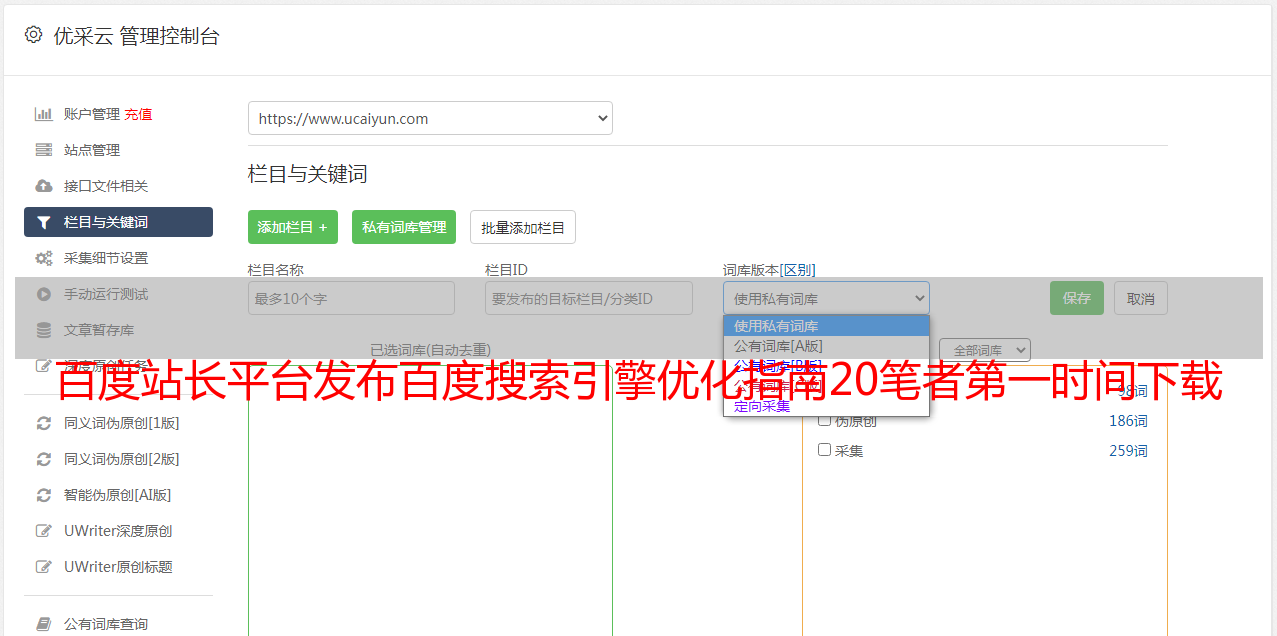
Task: Open the 全部词库 filter dropdown
Action: pos(985,350)
